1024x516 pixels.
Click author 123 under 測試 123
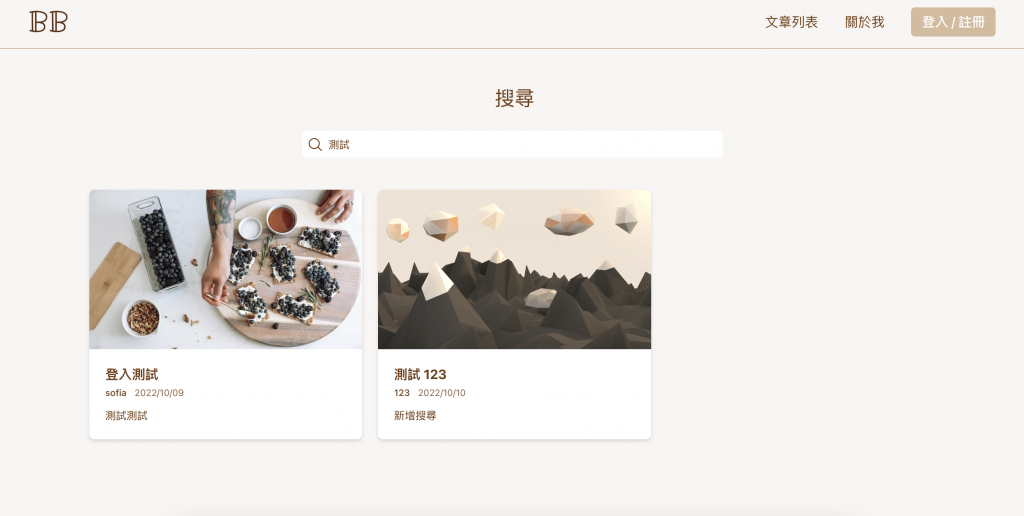coord(402,393)
